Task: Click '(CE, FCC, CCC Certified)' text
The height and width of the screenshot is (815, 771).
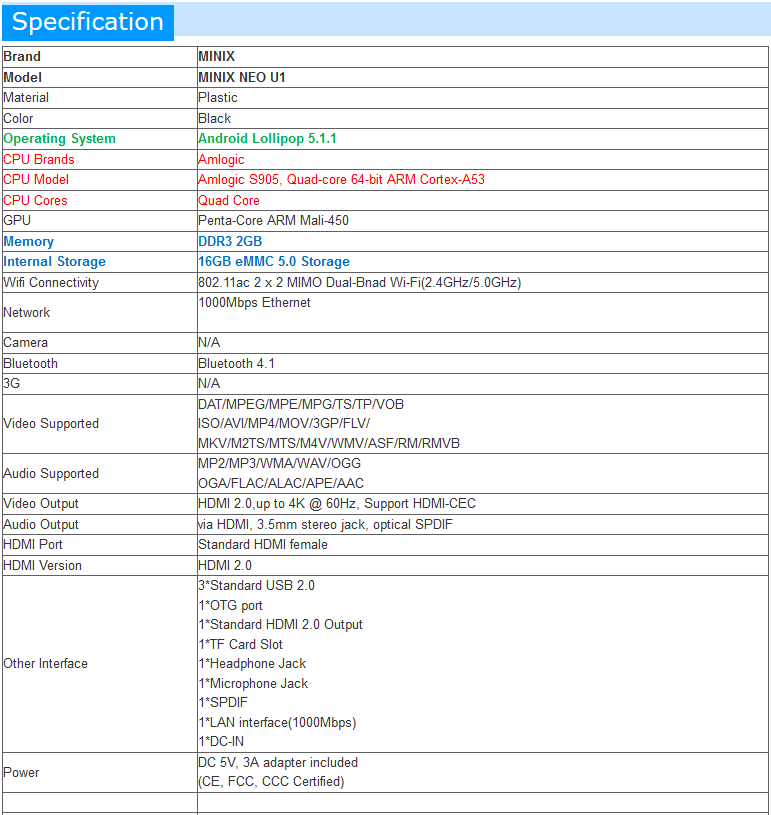Action: coord(271,782)
